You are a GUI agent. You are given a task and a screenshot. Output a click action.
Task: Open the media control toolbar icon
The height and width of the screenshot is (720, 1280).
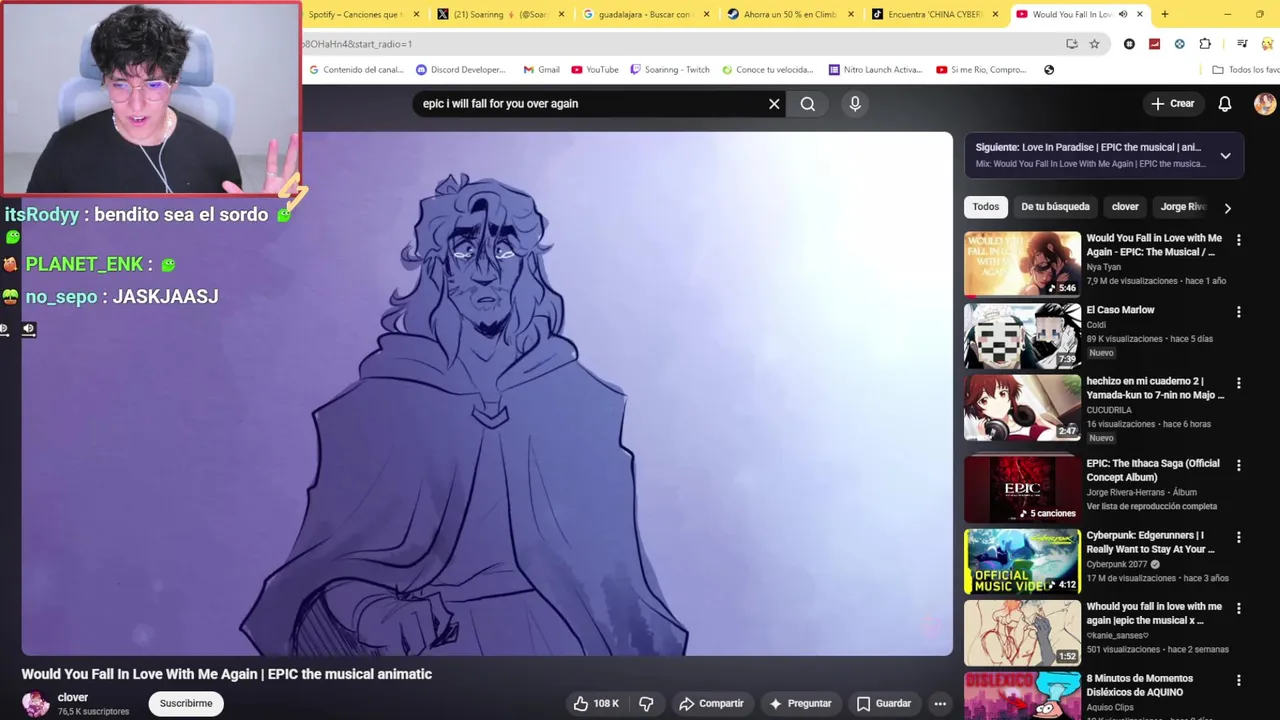(x=1242, y=44)
